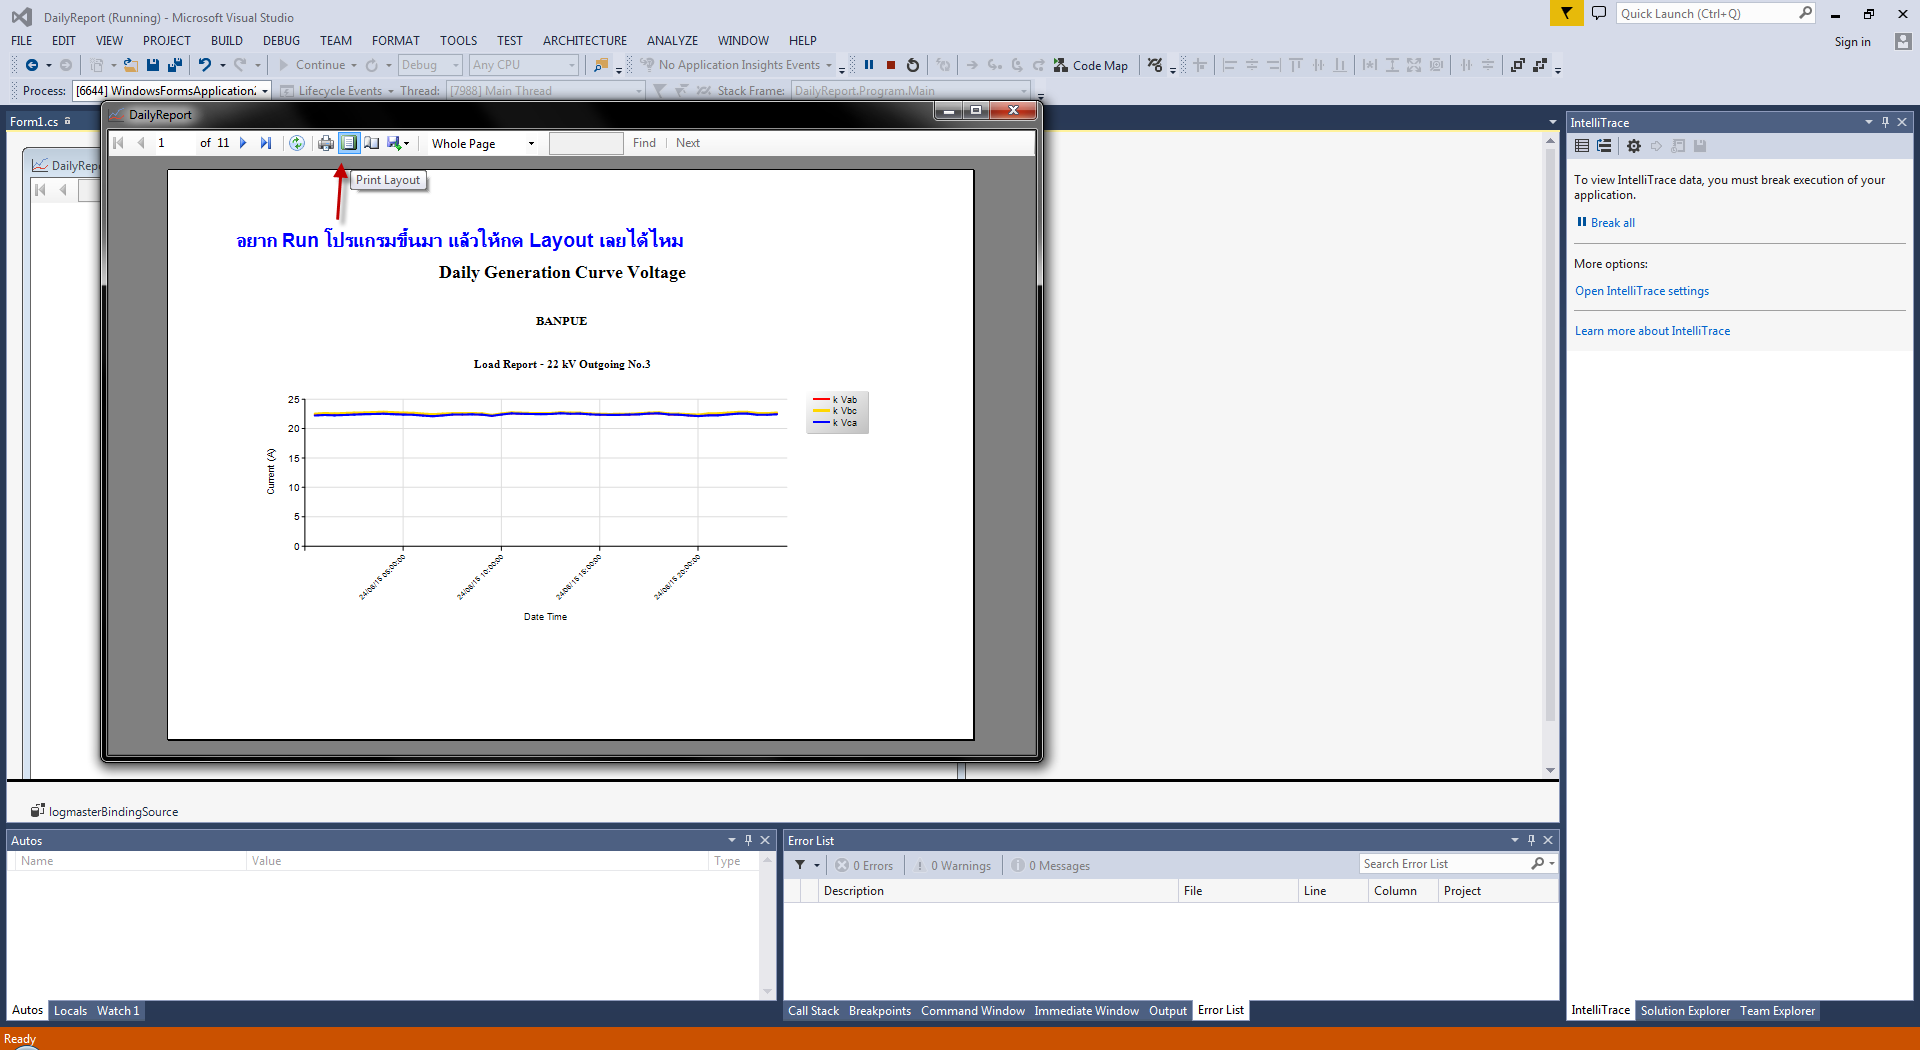Click the Search Error List field
This screenshot has width=1920, height=1050.
(1444, 864)
